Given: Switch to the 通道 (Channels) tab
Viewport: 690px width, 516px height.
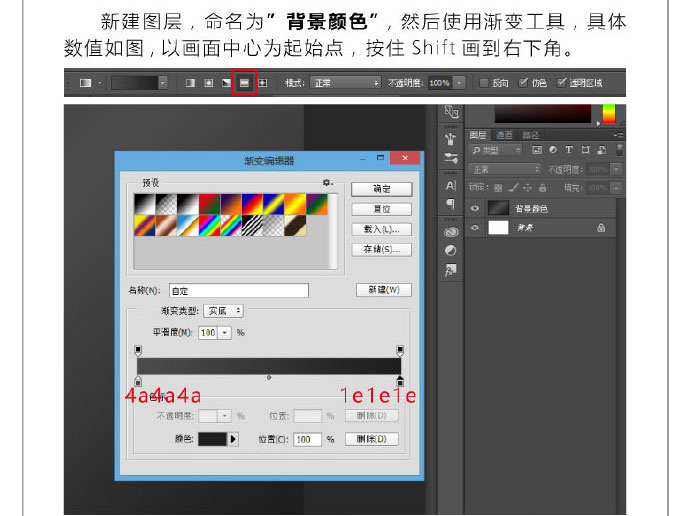Looking at the screenshot, I should point(505,134).
